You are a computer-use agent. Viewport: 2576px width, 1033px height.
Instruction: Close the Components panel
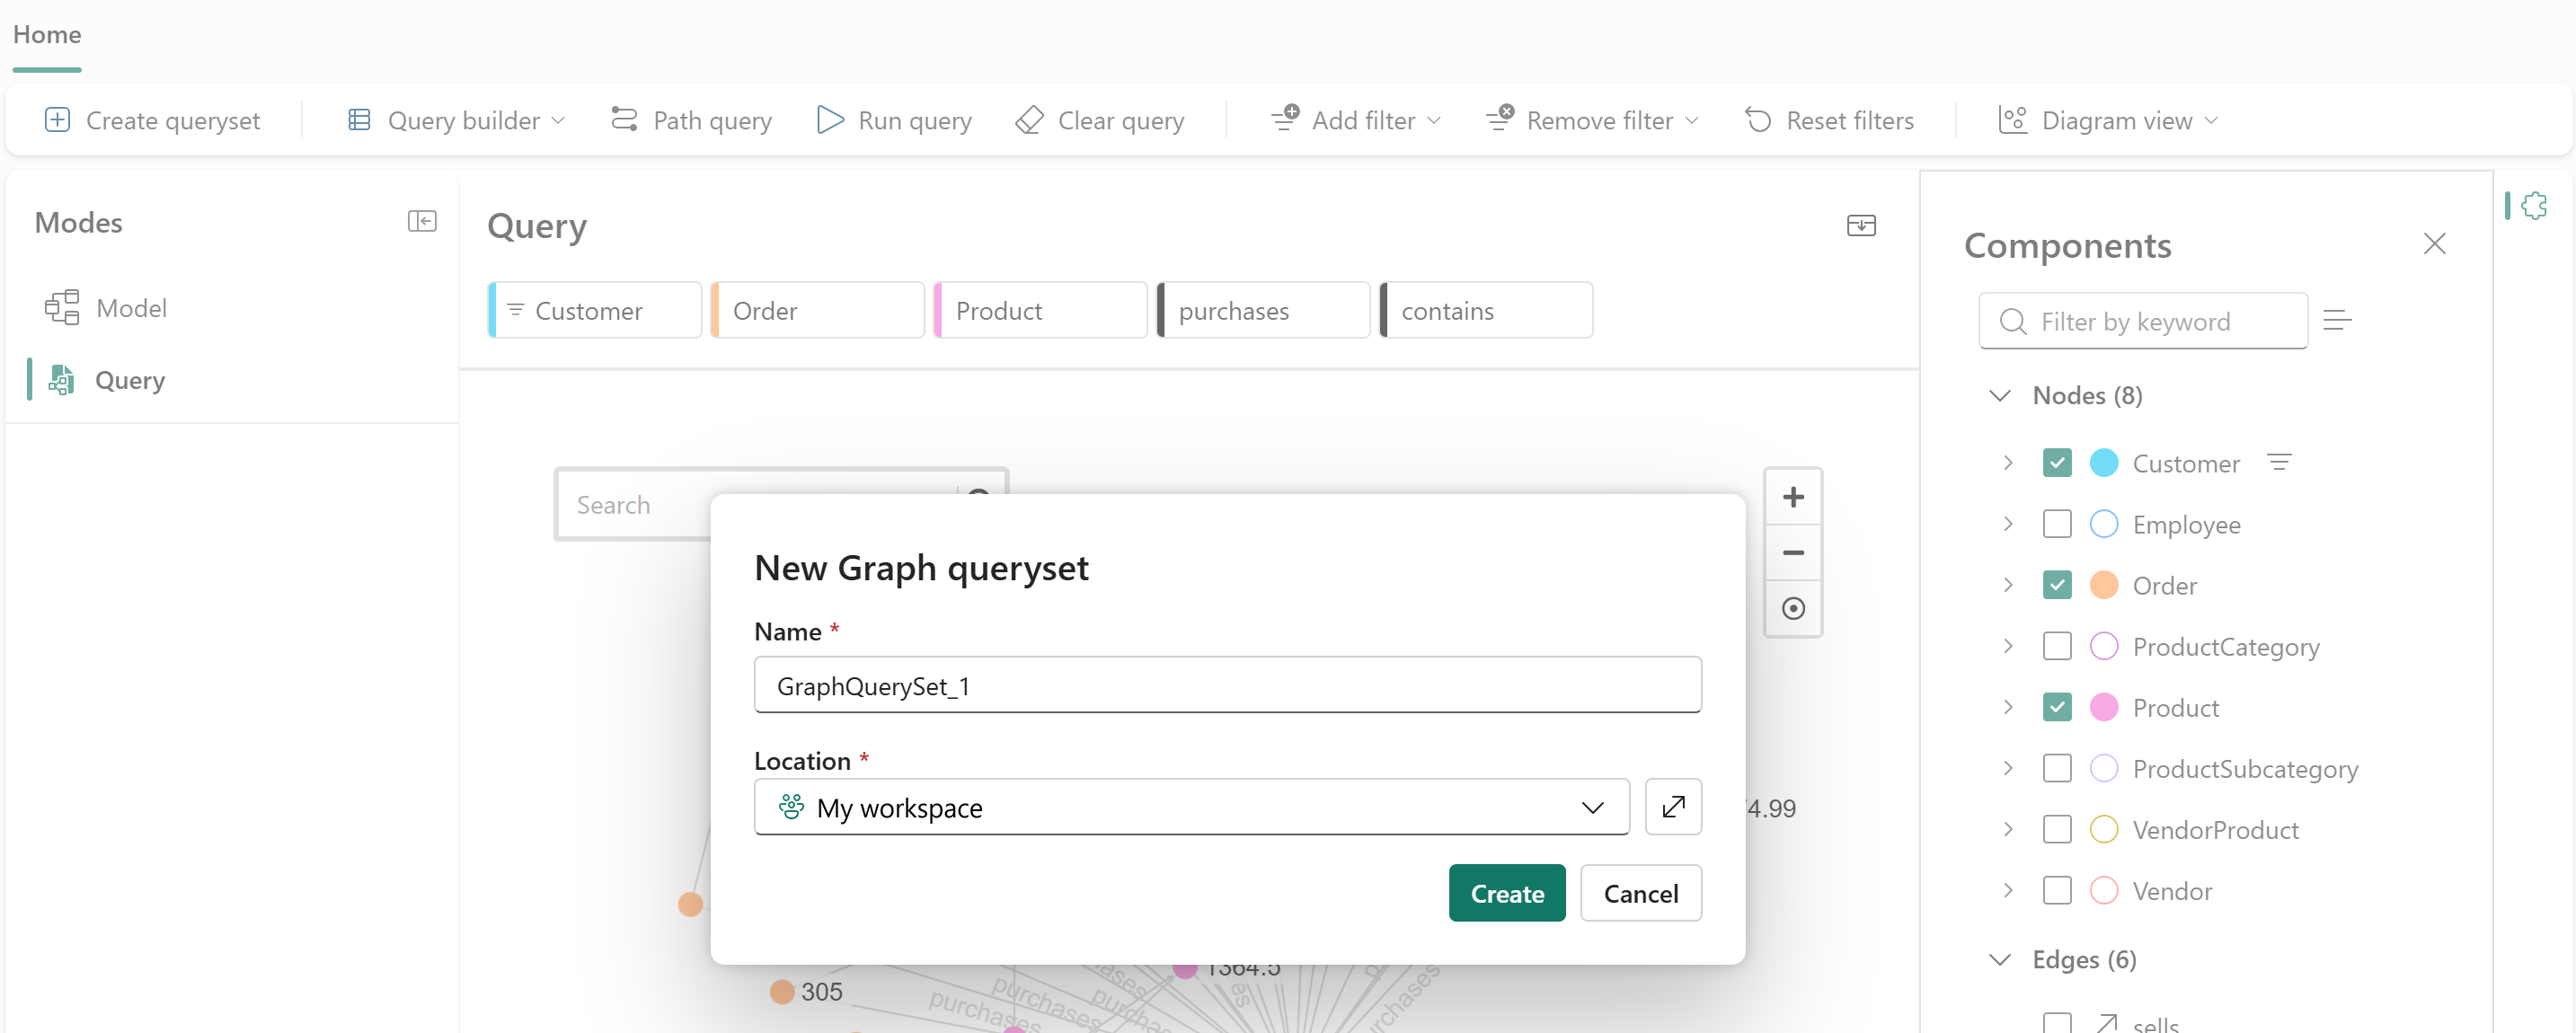click(x=2434, y=243)
